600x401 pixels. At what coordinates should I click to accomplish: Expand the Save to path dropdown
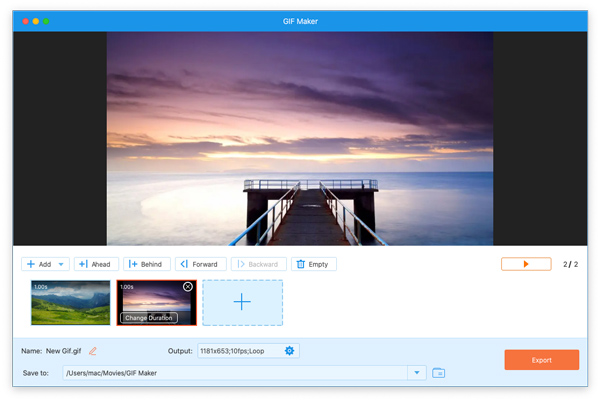click(417, 373)
